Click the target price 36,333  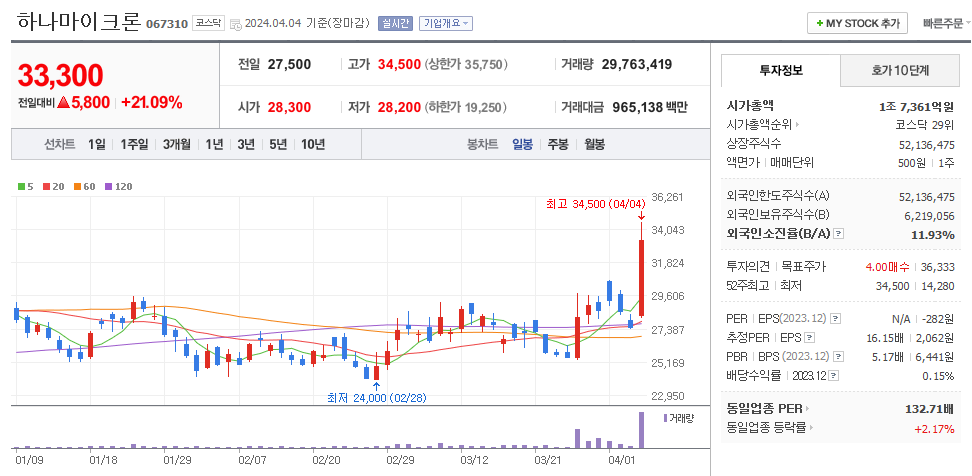point(939,267)
